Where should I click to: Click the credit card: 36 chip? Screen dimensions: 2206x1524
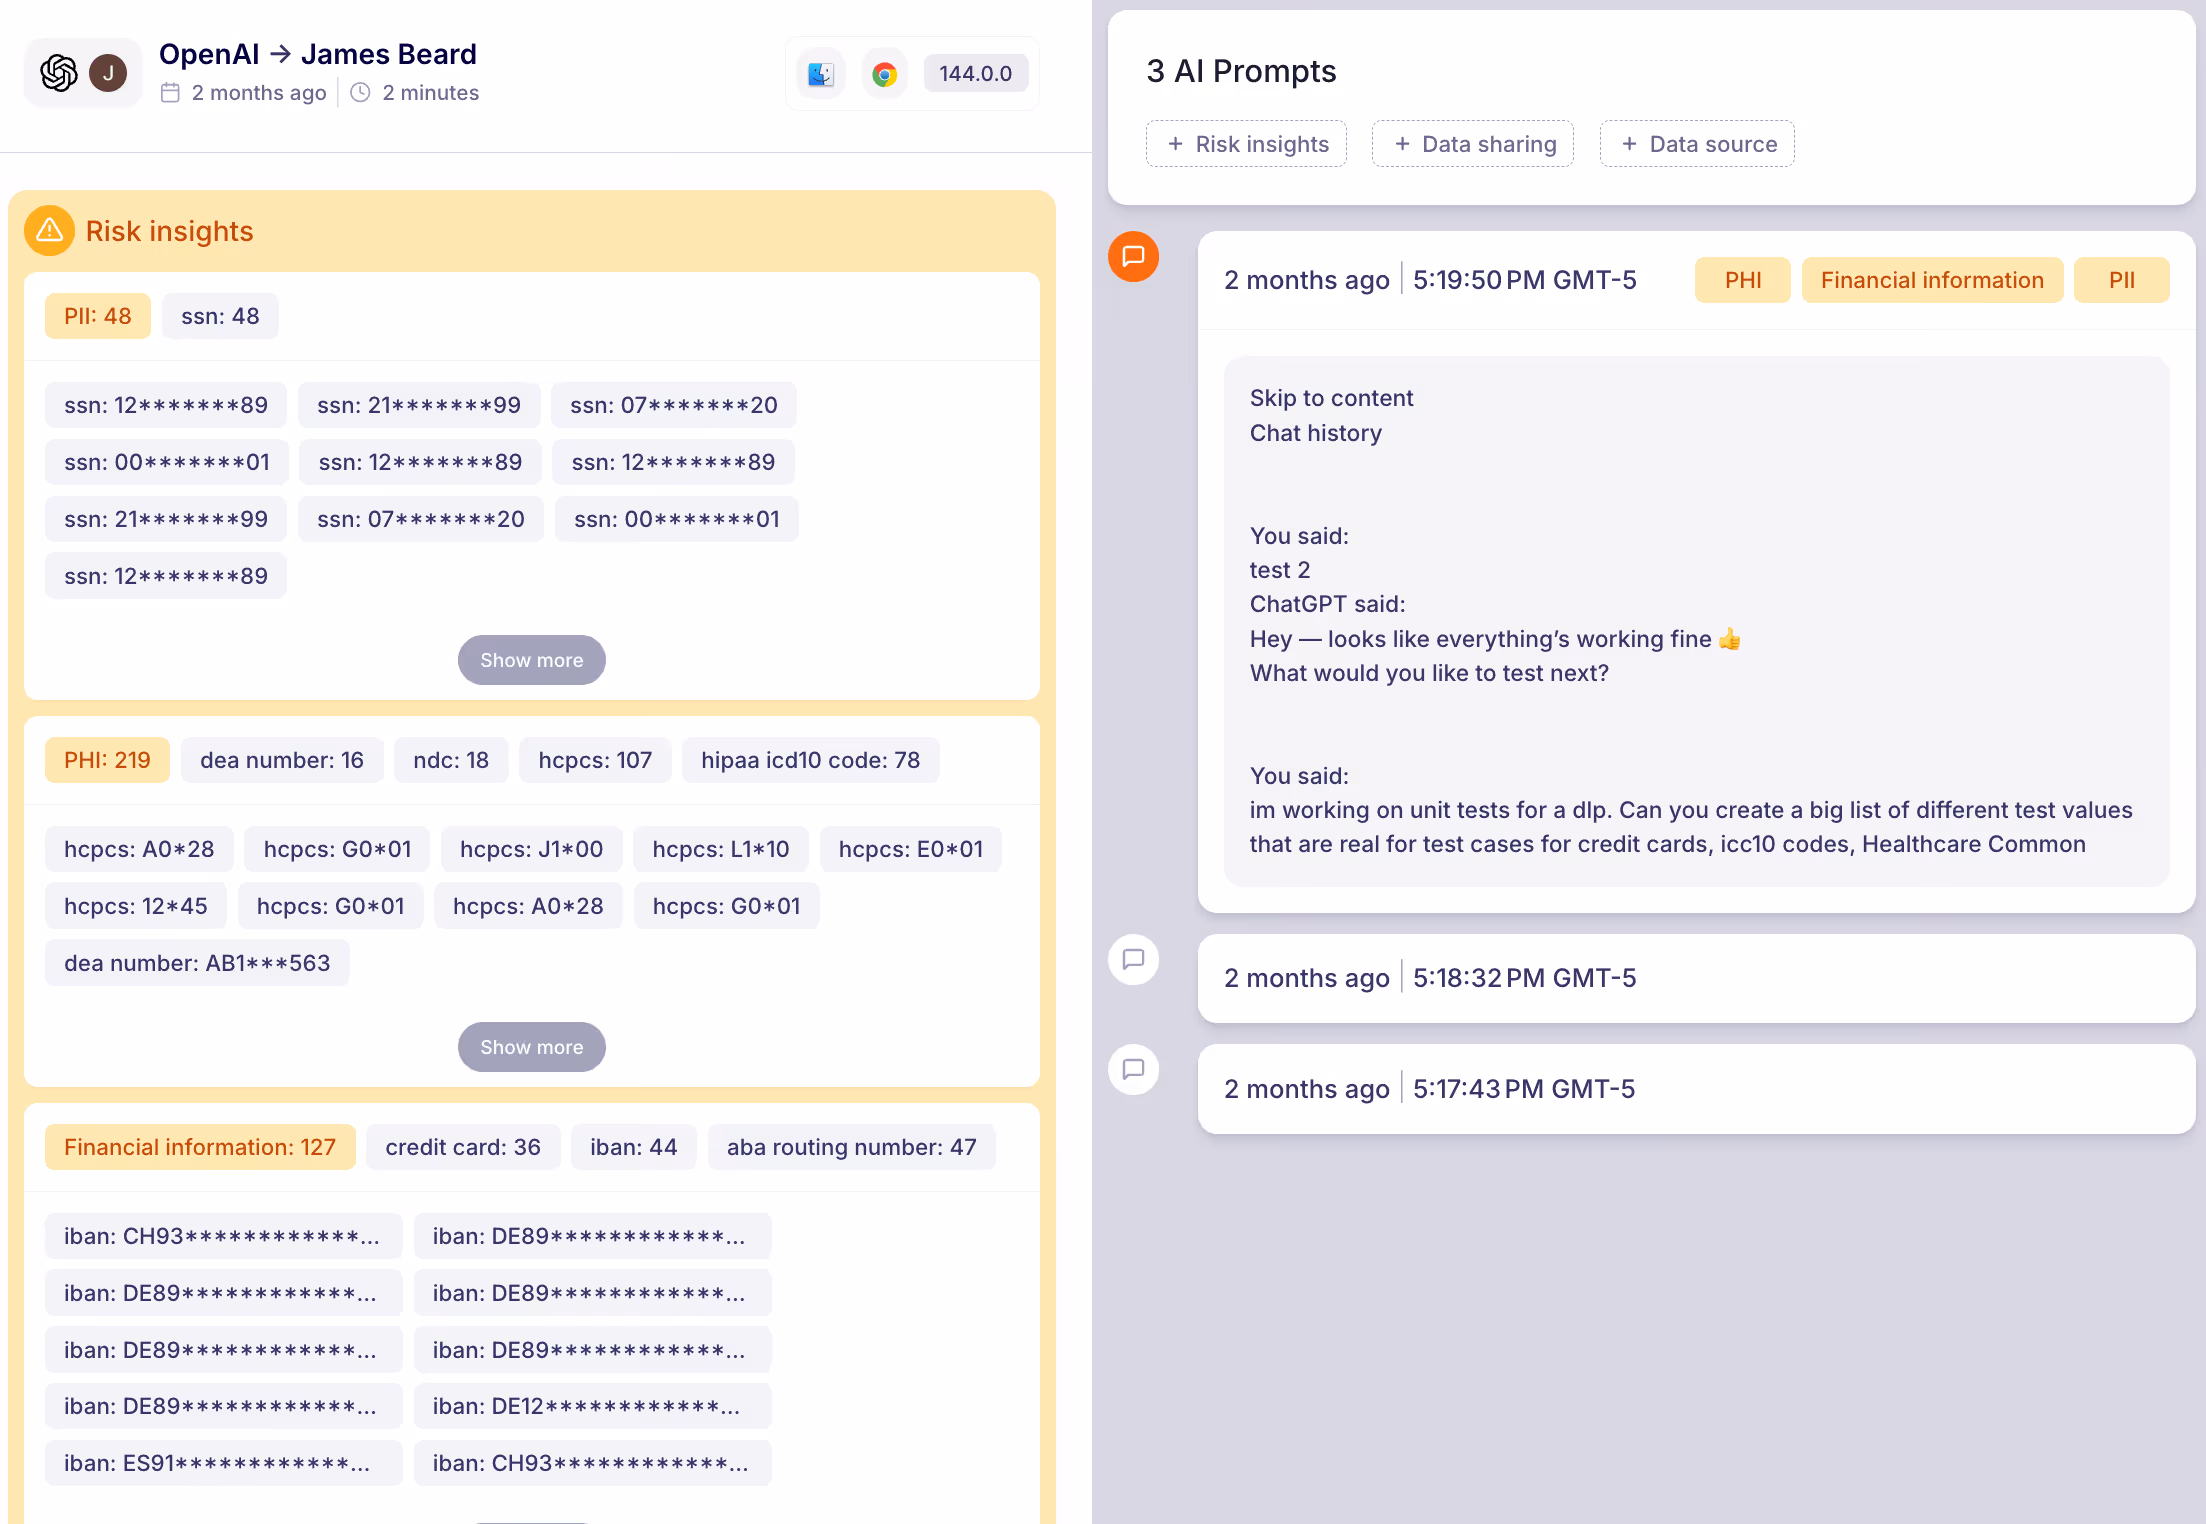462,1147
